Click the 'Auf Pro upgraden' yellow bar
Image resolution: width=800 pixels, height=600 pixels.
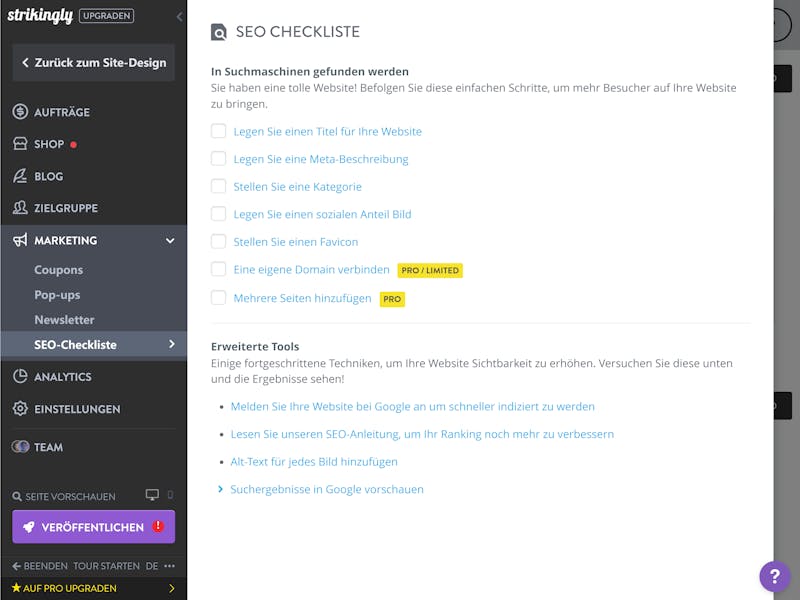(93, 588)
